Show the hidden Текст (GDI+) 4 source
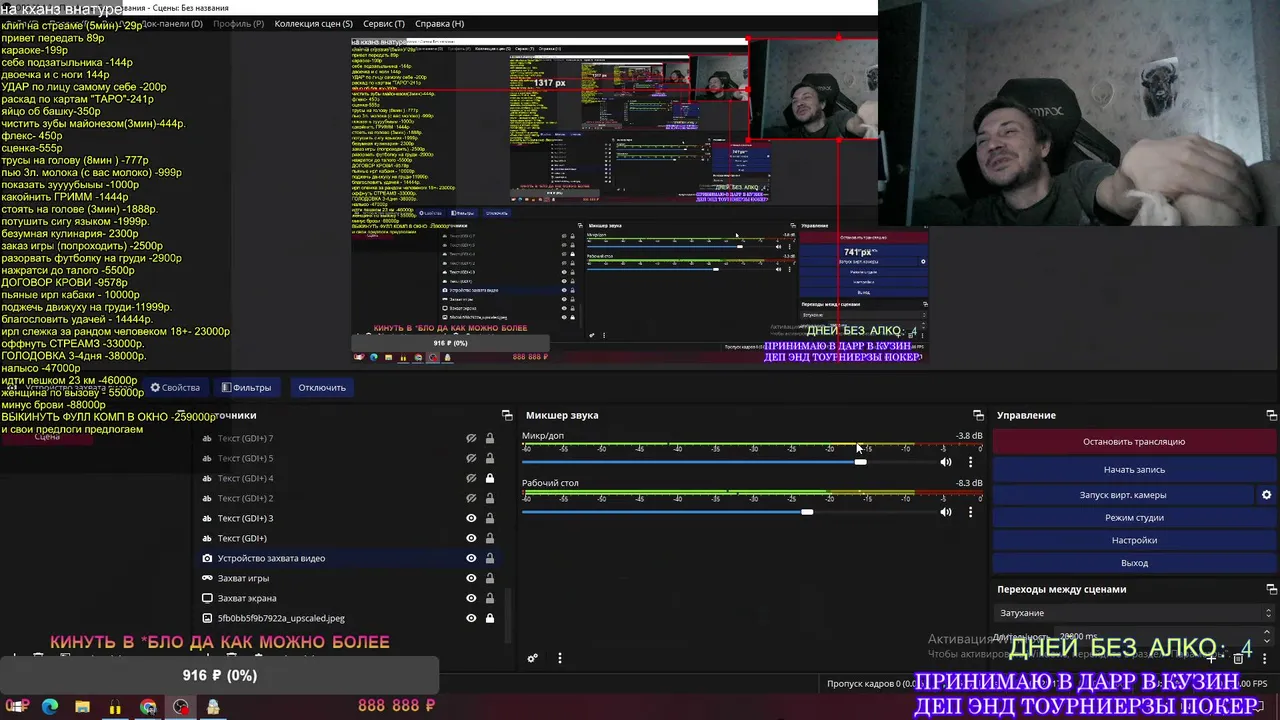Viewport: 1280px width, 720px height. click(471, 478)
